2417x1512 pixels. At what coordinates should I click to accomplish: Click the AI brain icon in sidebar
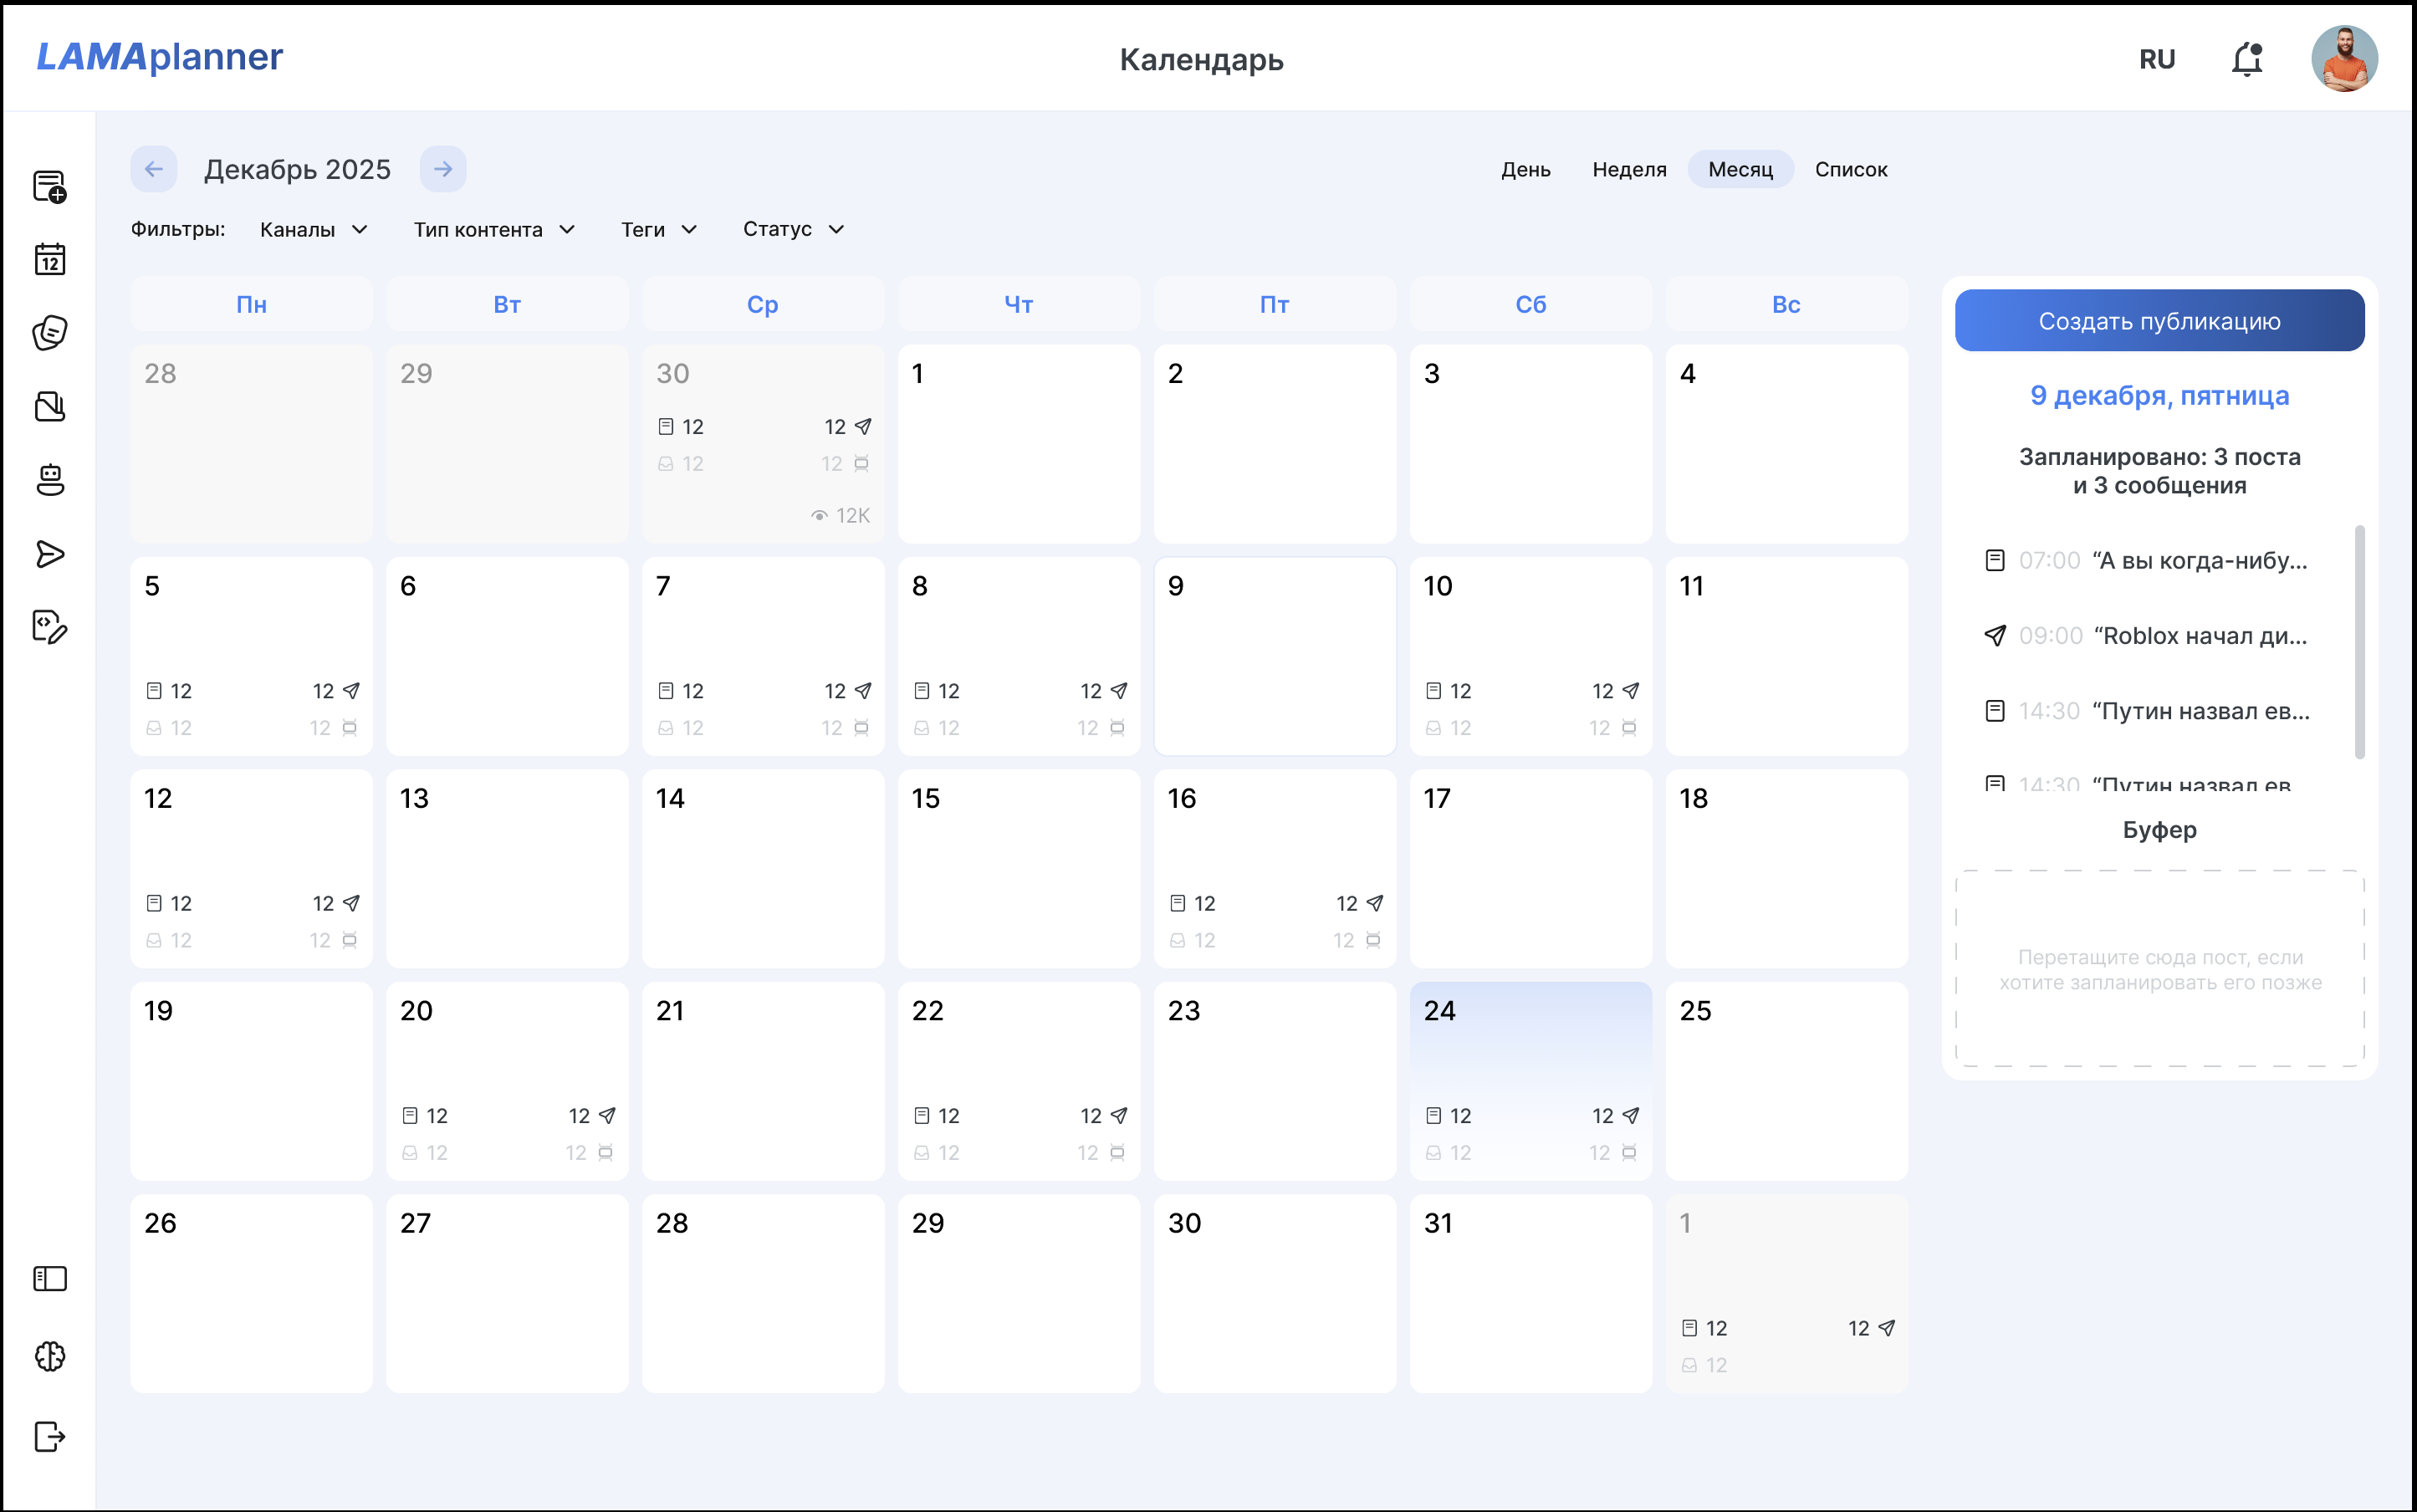(49, 1357)
